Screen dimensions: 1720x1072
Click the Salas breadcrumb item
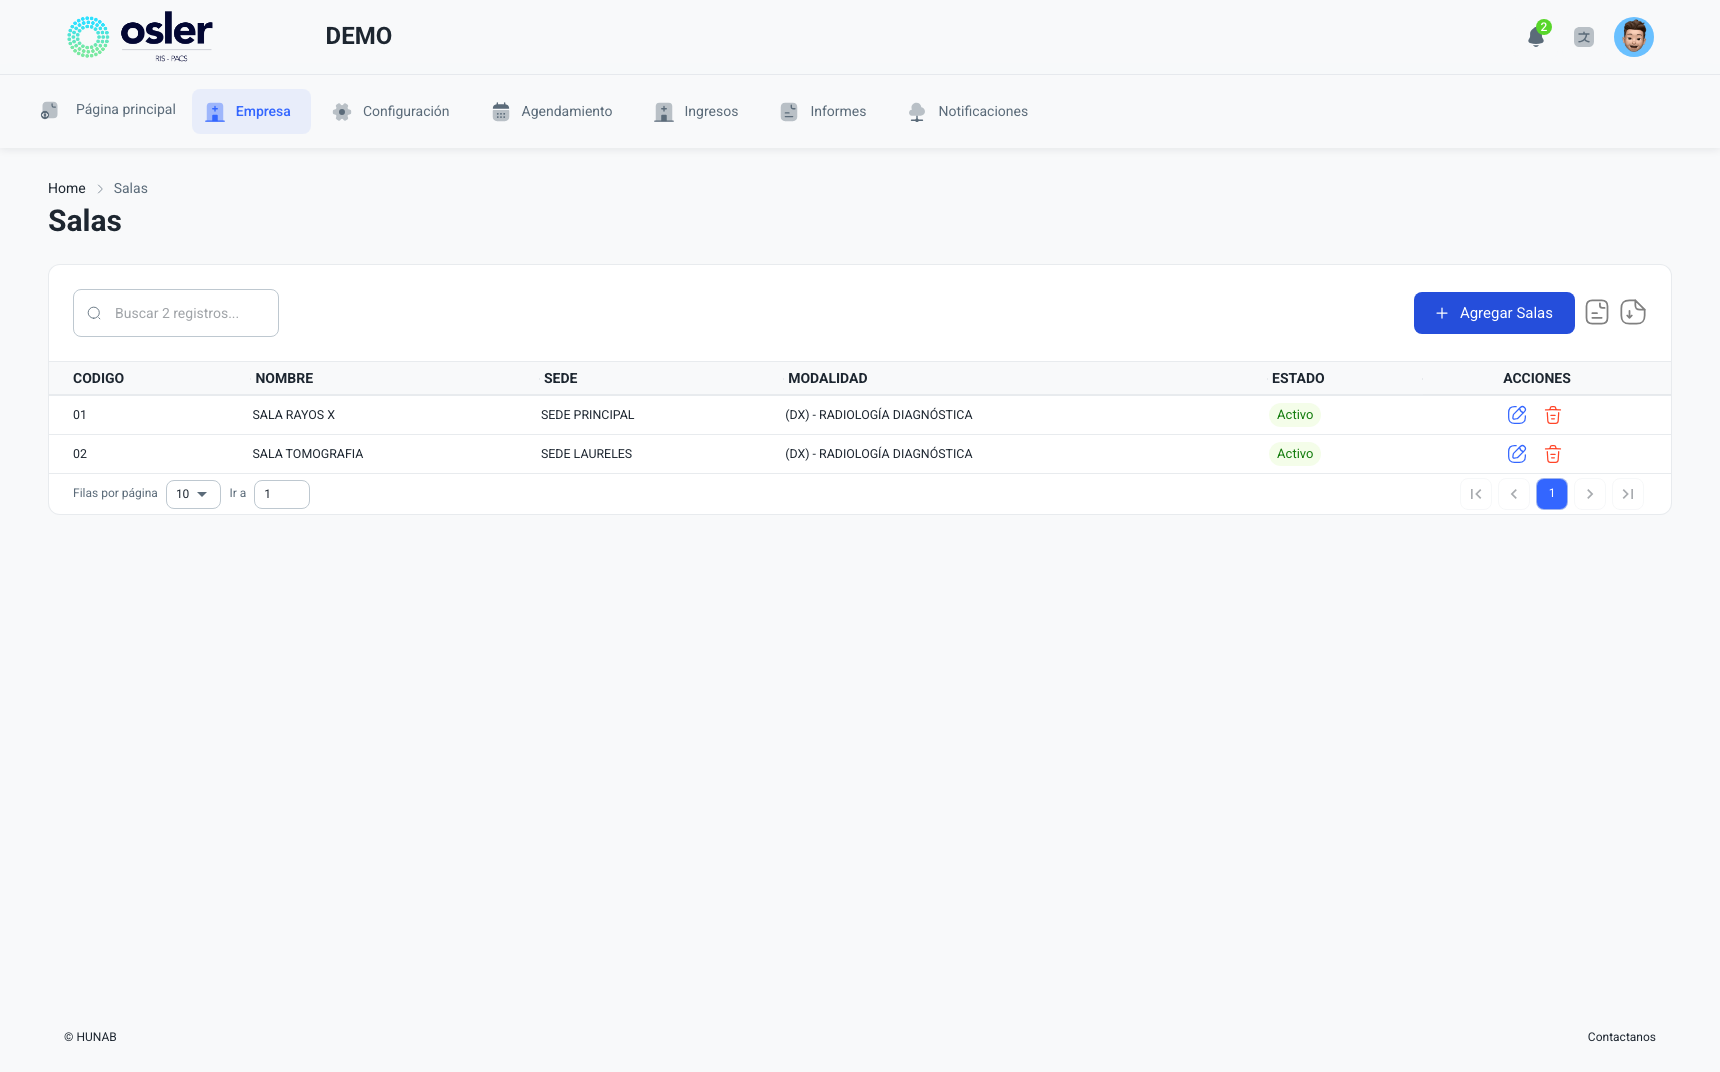130,188
